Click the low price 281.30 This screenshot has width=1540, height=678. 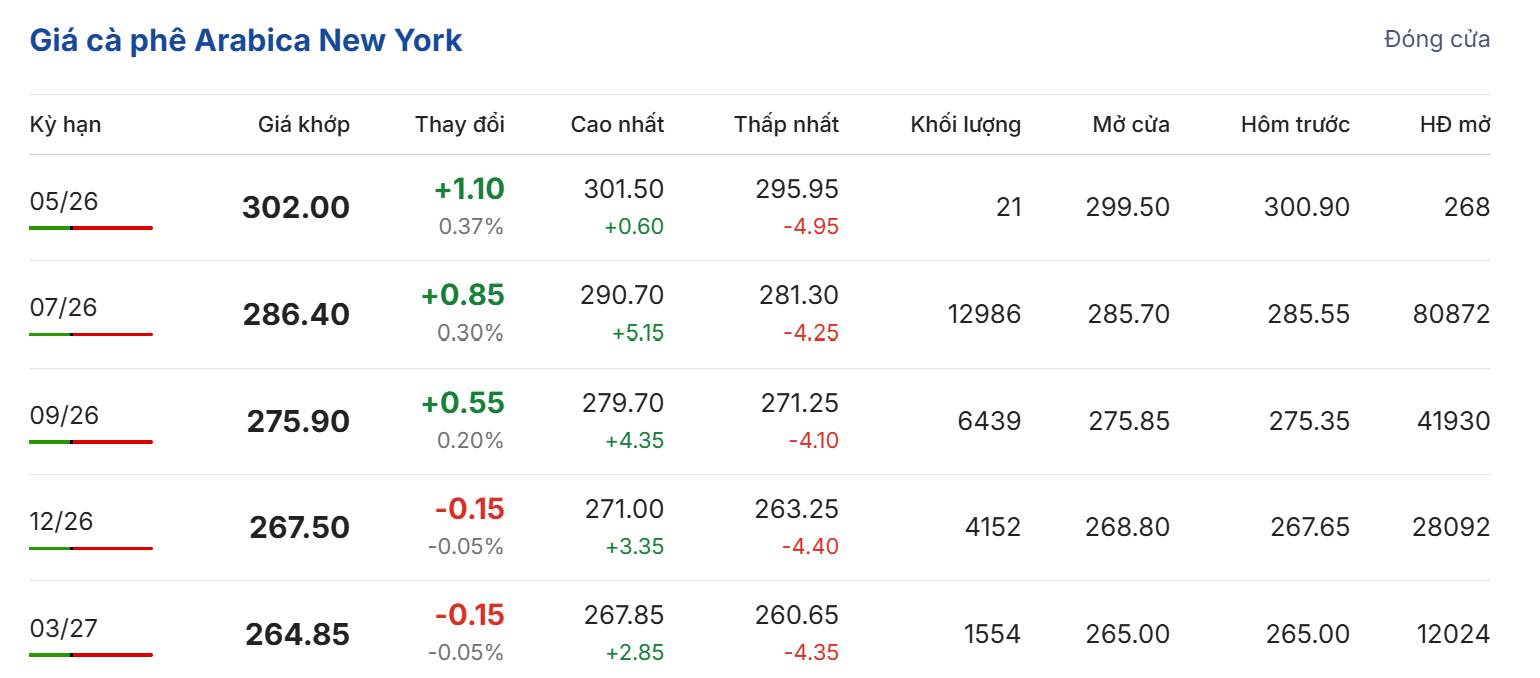point(797,295)
